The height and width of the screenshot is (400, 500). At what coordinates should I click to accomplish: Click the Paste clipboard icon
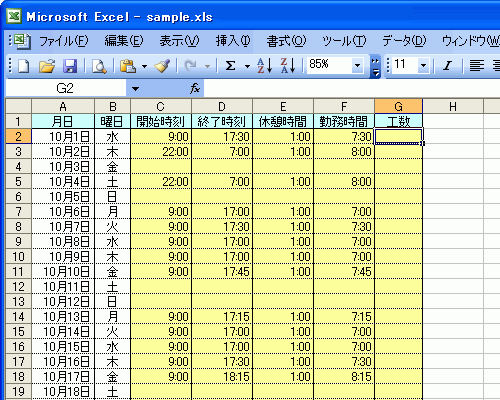tap(128, 66)
